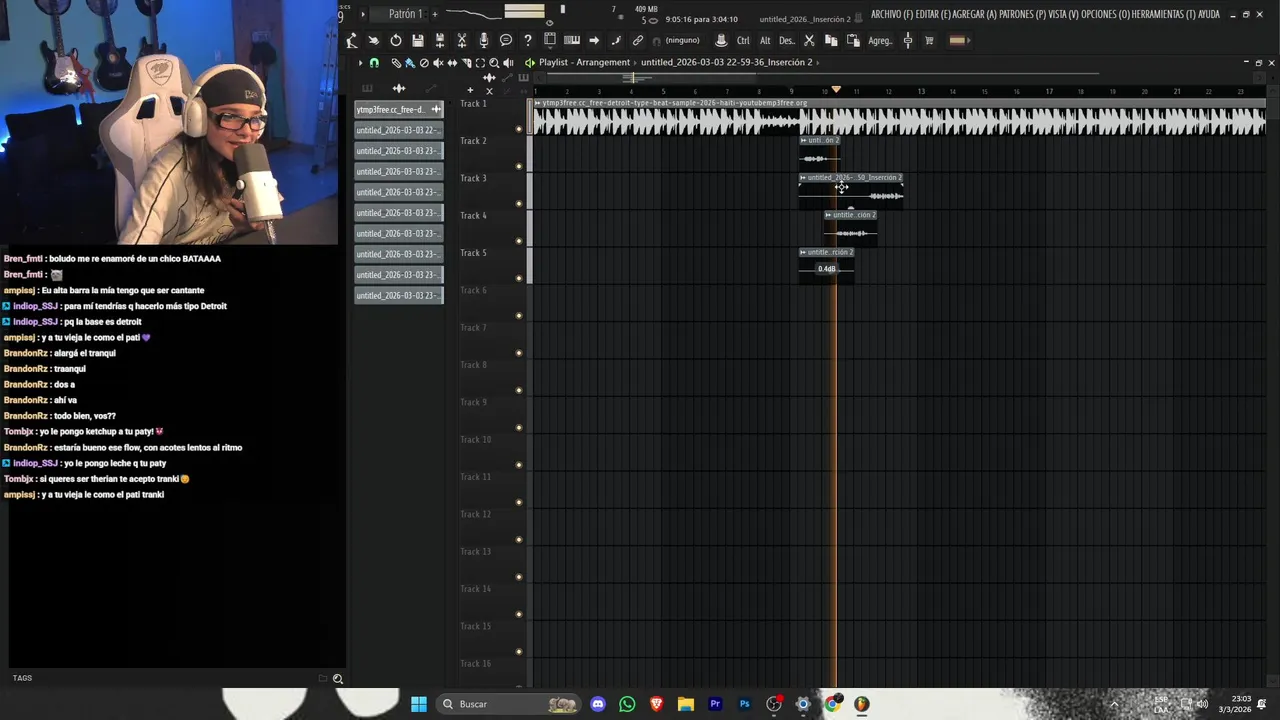Expand arrow left of Patrón 1
This screenshot has height=720, width=1280.
click(x=363, y=14)
